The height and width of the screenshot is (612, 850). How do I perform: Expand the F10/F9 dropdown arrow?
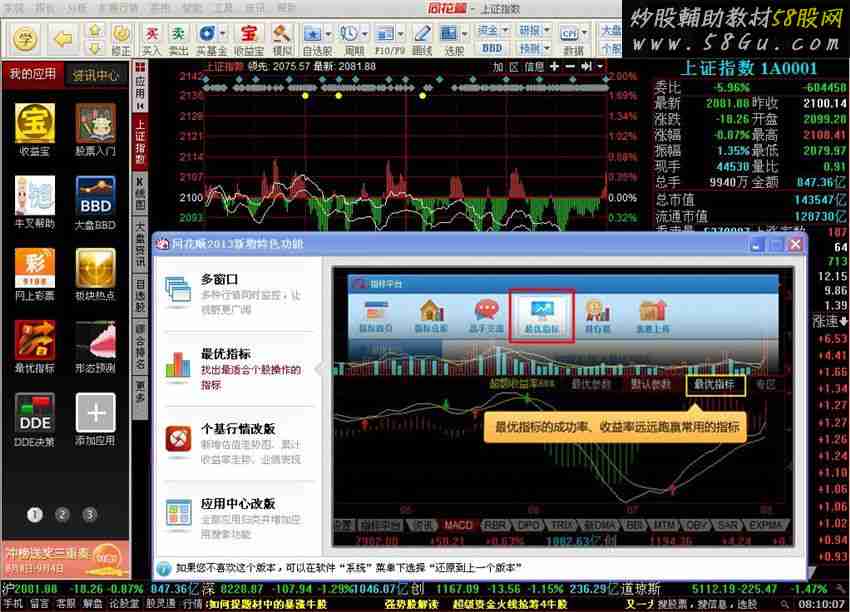(401, 34)
